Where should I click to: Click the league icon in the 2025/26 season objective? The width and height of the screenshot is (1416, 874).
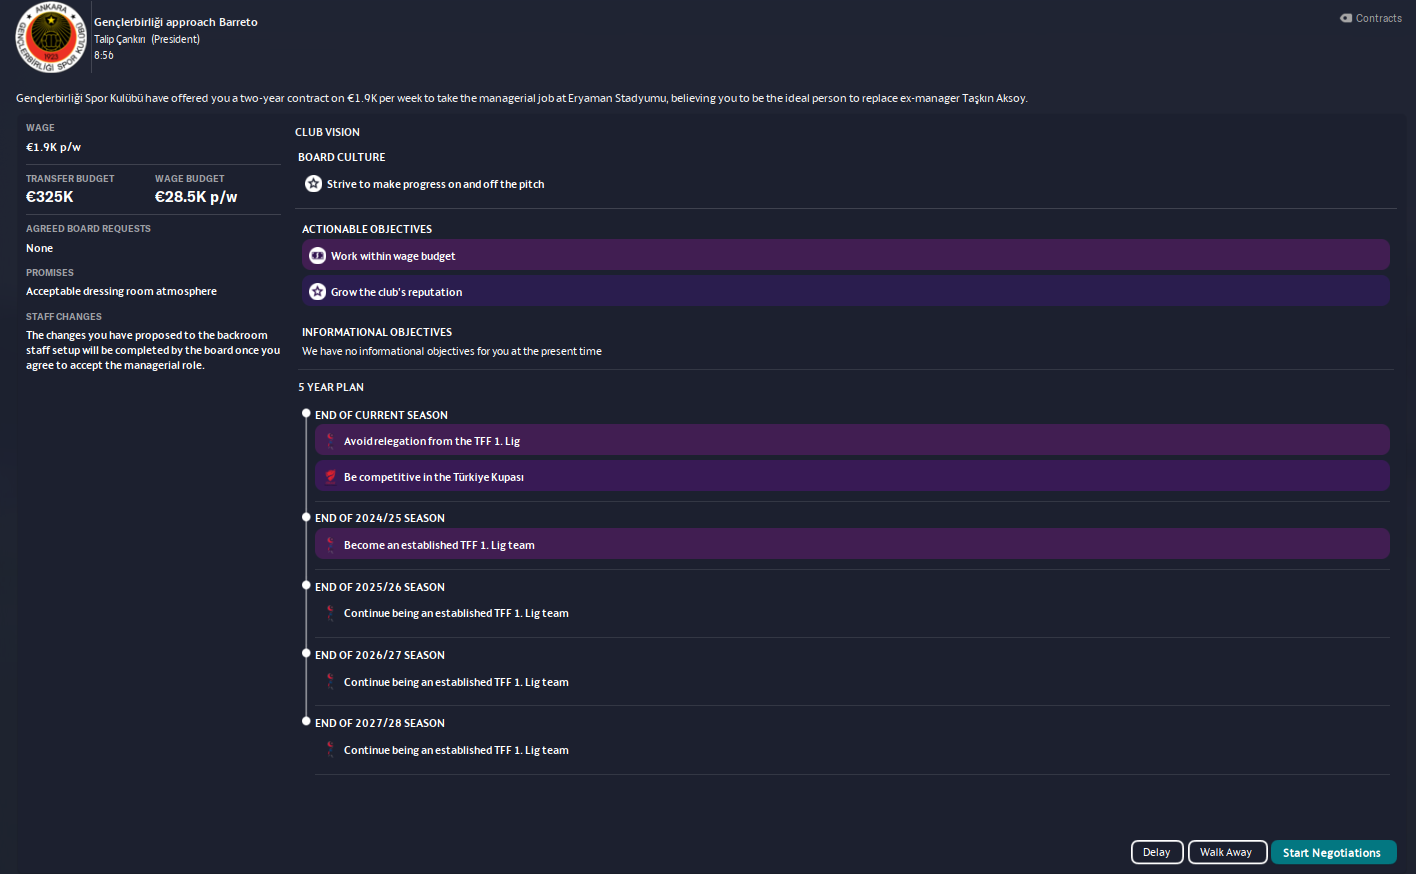coord(330,613)
